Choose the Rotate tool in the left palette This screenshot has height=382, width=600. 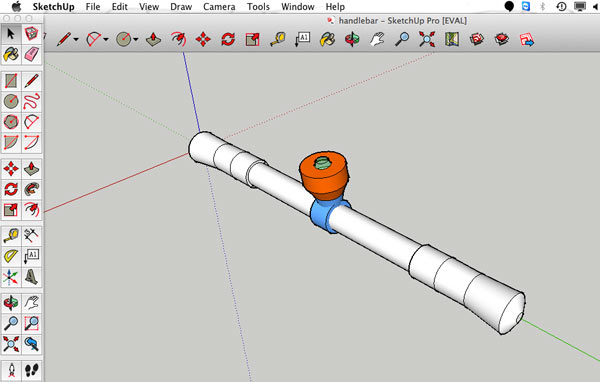(x=11, y=189)
